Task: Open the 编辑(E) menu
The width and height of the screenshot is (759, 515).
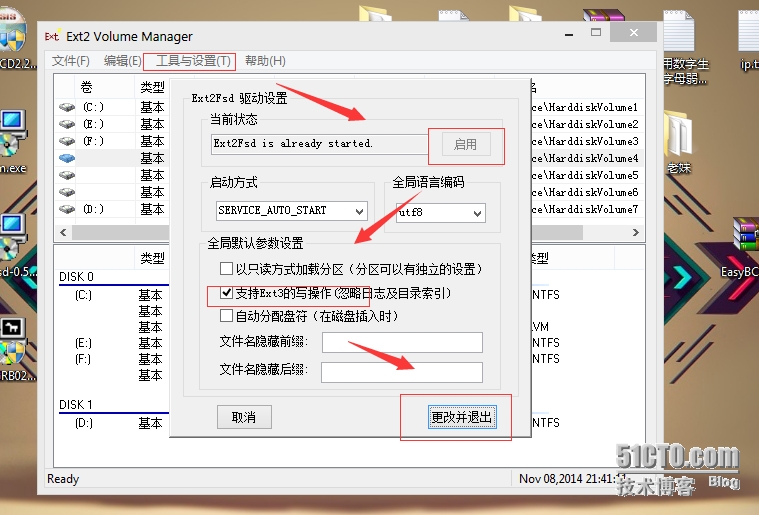Action: [x=122, y=61]
